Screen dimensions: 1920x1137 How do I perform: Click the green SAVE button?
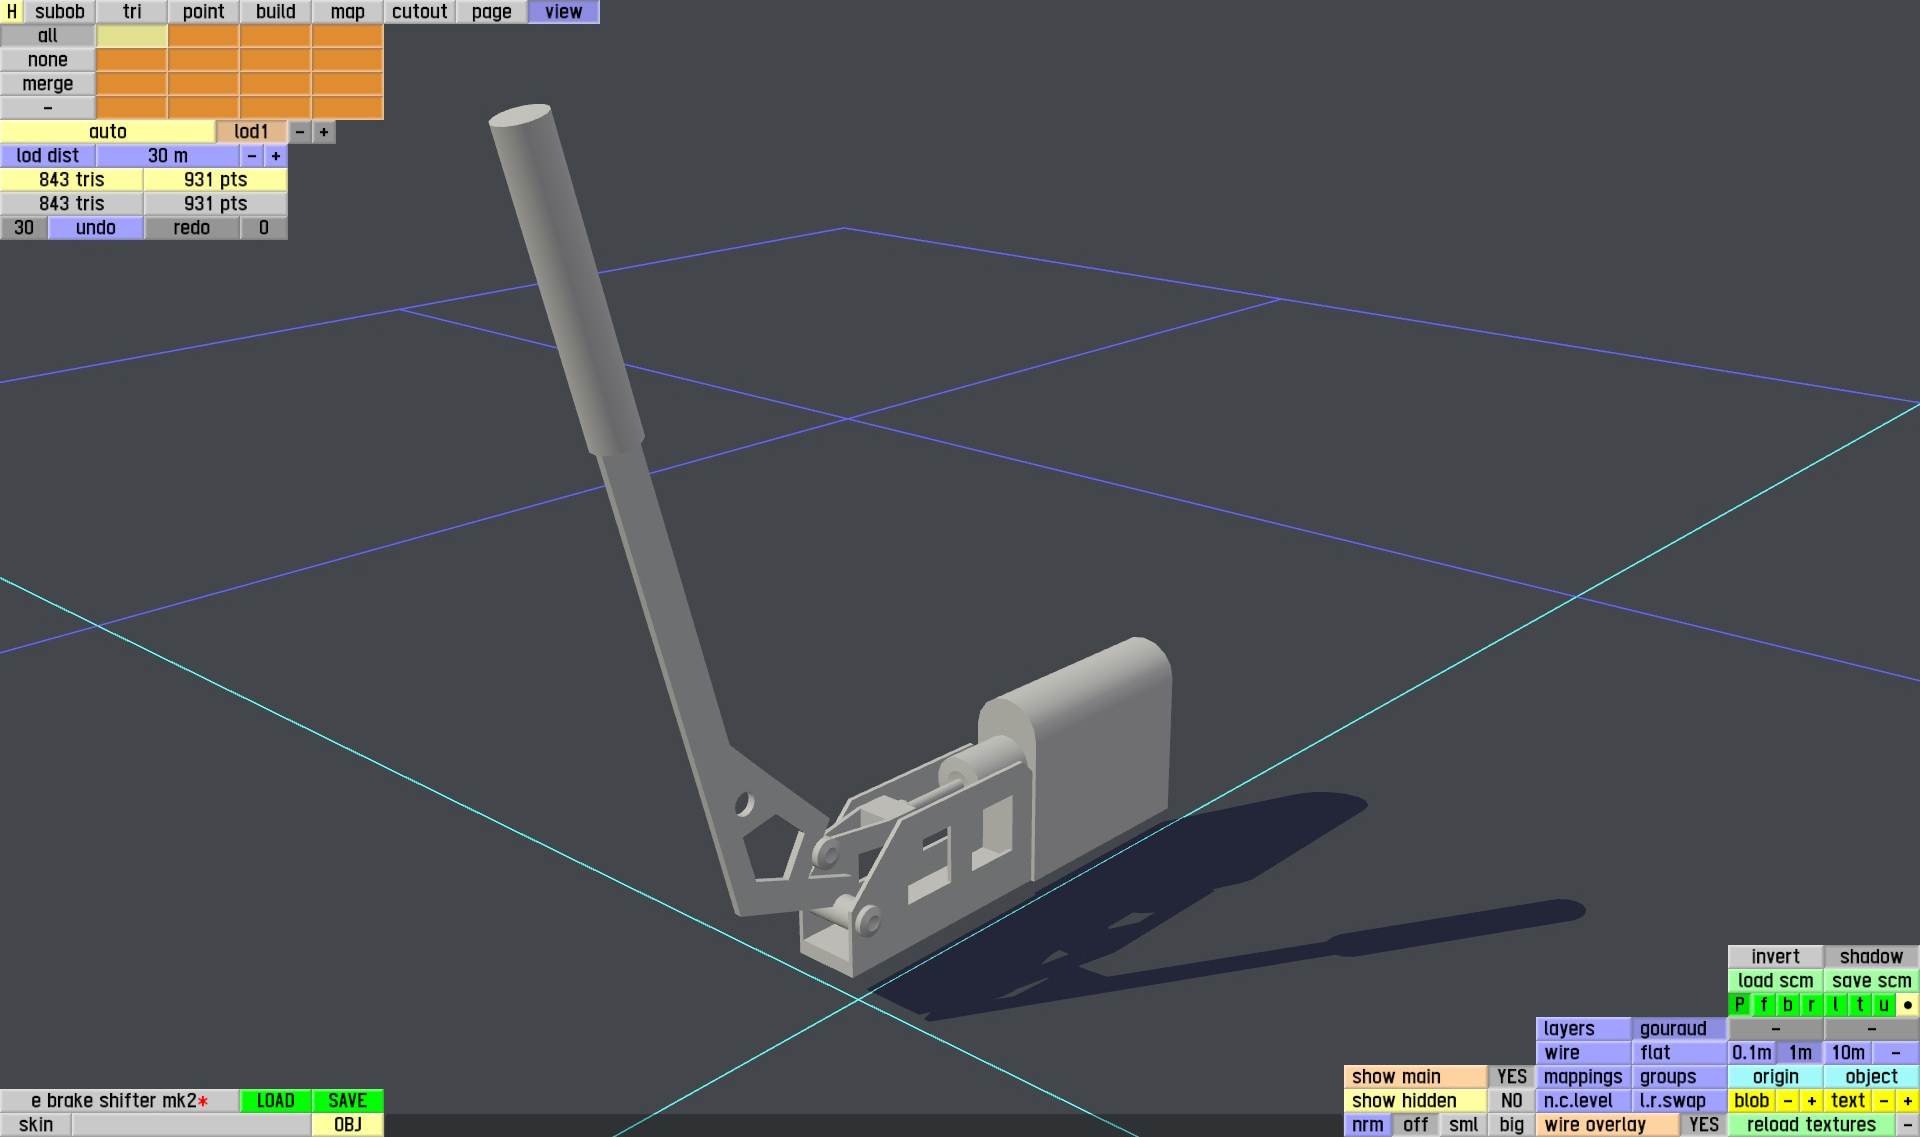point(347,1101)
